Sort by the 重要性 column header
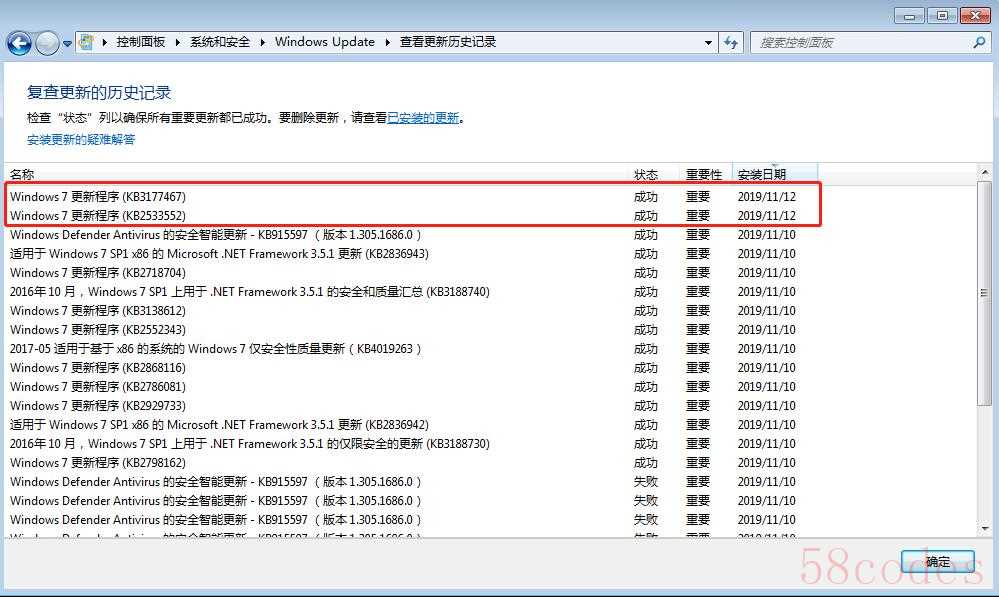 coord(706,174)
